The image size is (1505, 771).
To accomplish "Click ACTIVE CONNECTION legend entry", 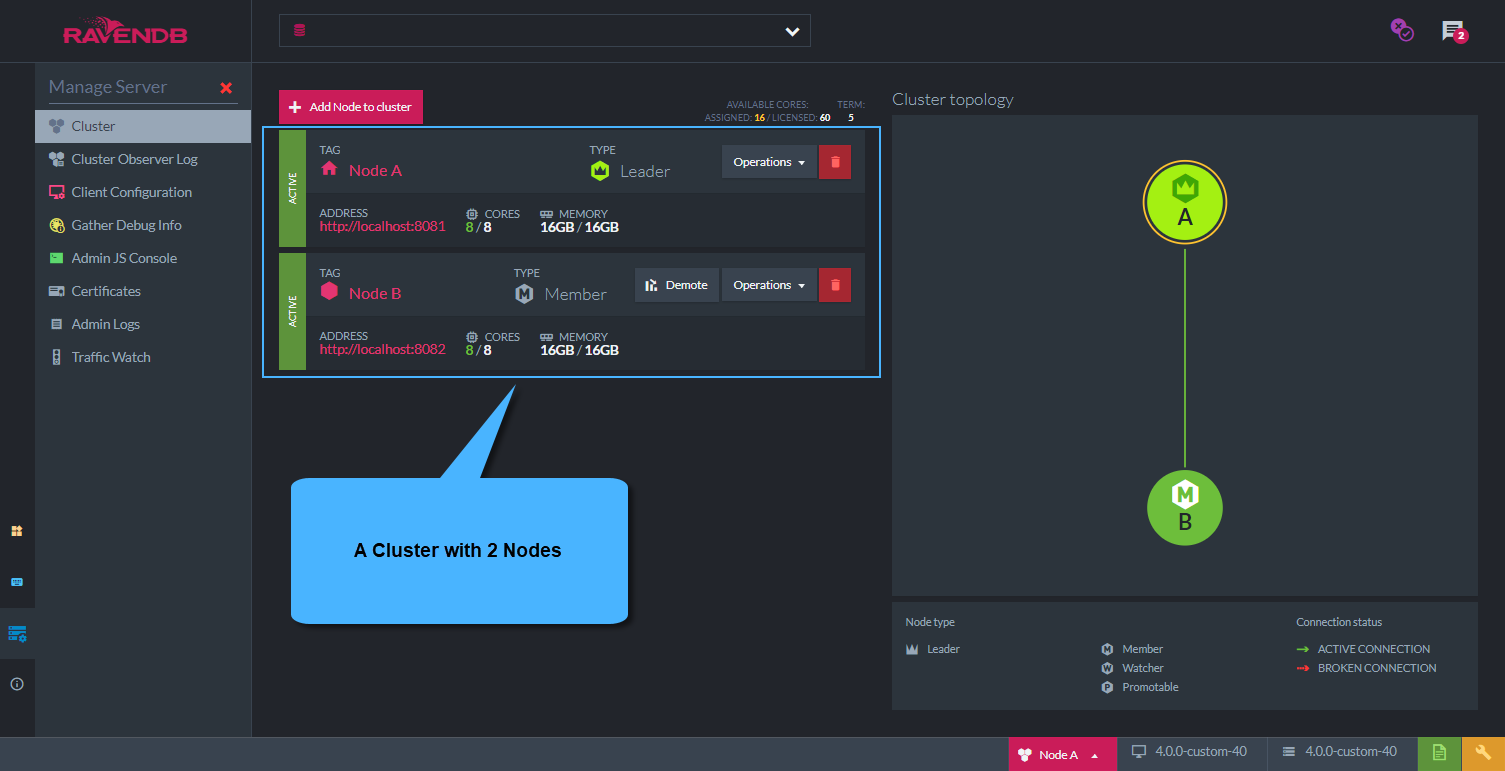I will pyautogui.click(x=1363, y=649).
